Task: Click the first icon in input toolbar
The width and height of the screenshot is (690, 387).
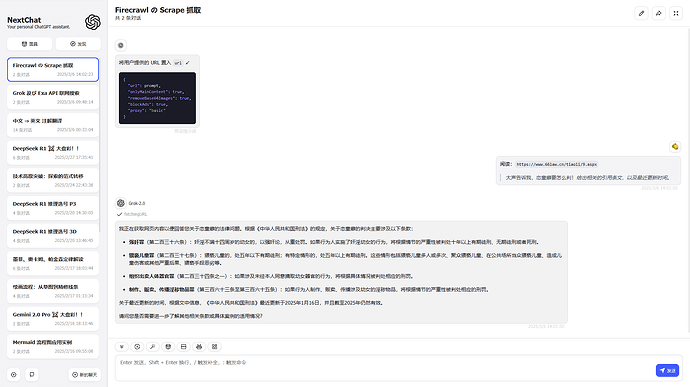Action: [122, 346]
